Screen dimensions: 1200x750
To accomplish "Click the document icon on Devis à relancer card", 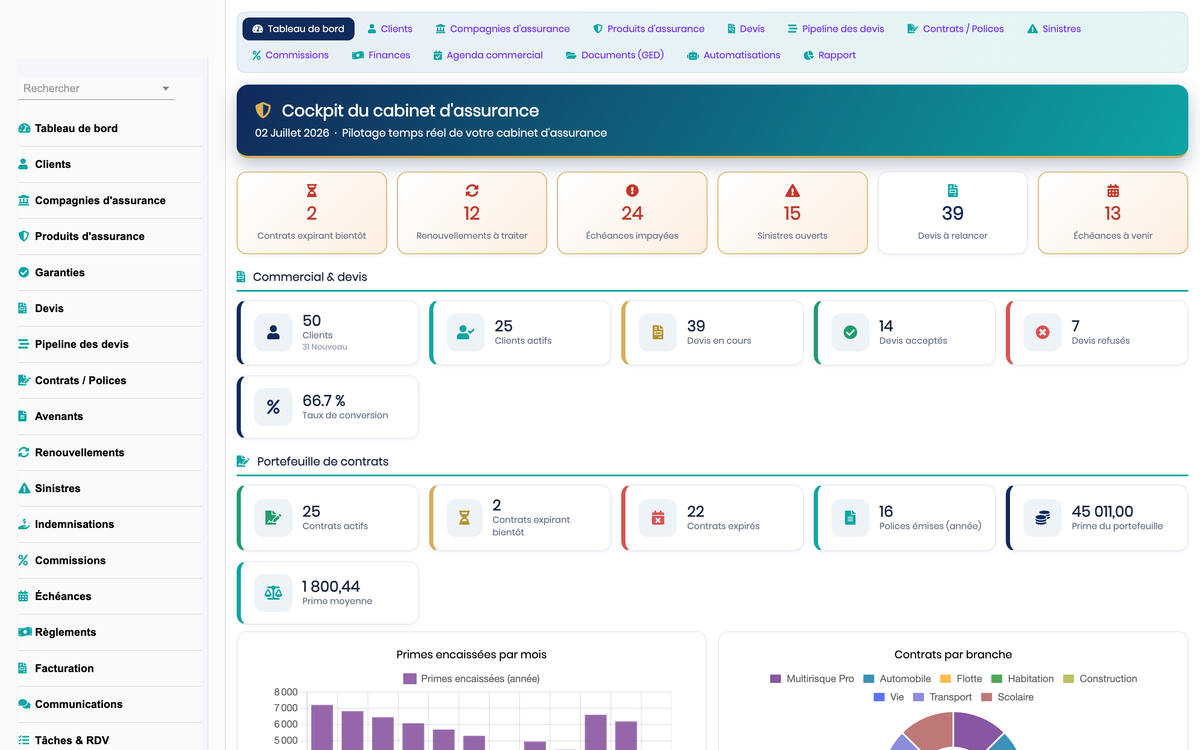I will [953, 190].
